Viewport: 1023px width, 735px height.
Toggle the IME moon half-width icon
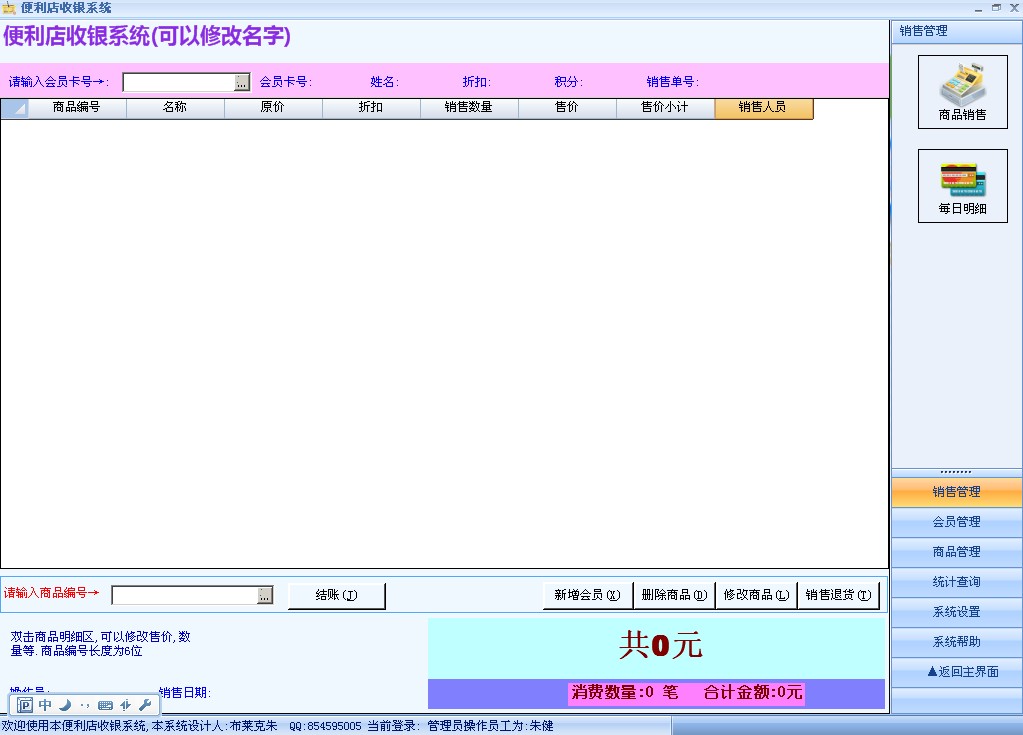point(65,705)
